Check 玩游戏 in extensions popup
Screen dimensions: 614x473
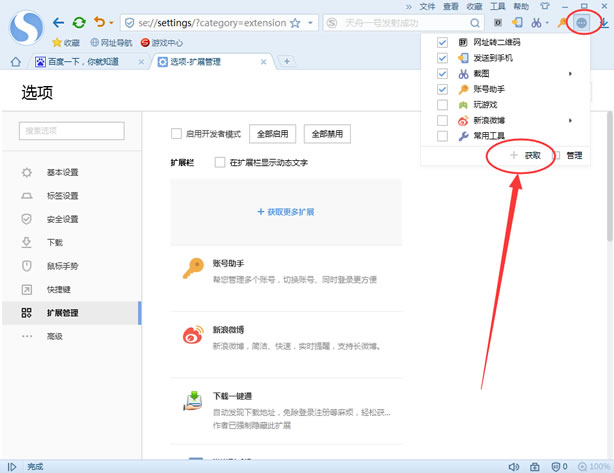tap(442, 105)
